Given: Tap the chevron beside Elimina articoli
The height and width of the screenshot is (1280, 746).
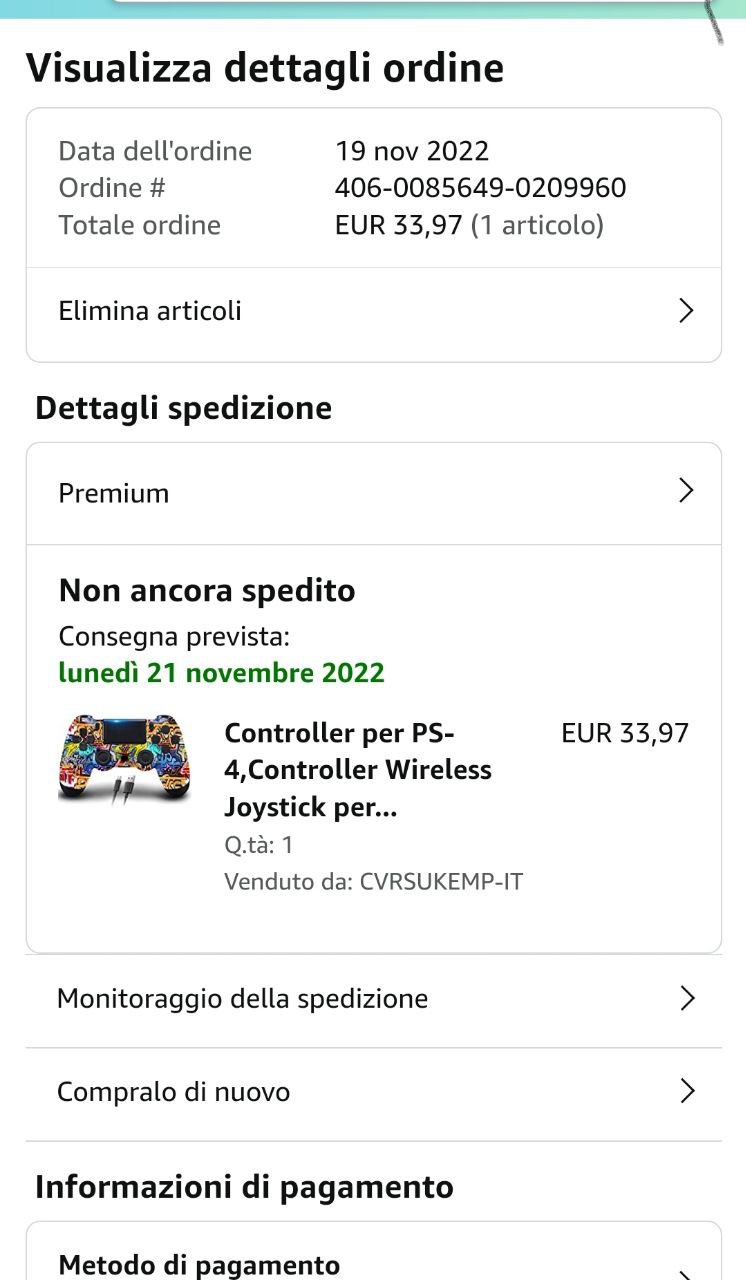Looking at the screenshot, I should click(x=686, y=311).
